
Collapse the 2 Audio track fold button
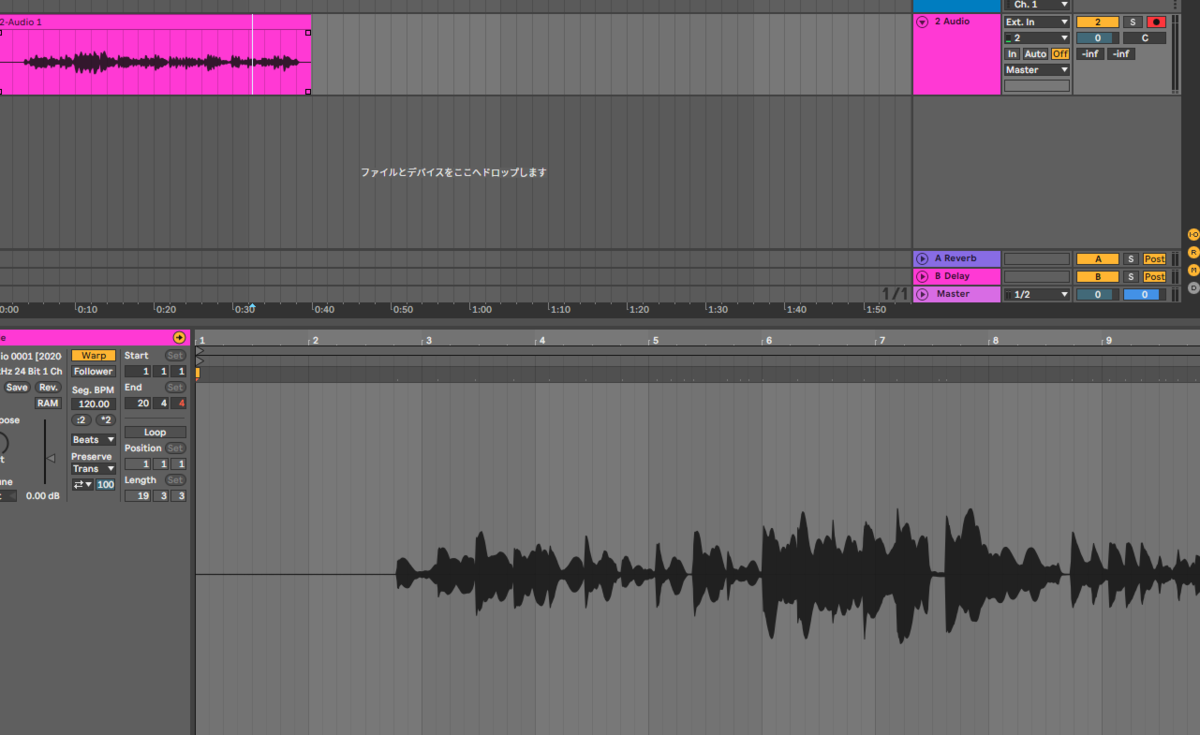click(922, 21)
